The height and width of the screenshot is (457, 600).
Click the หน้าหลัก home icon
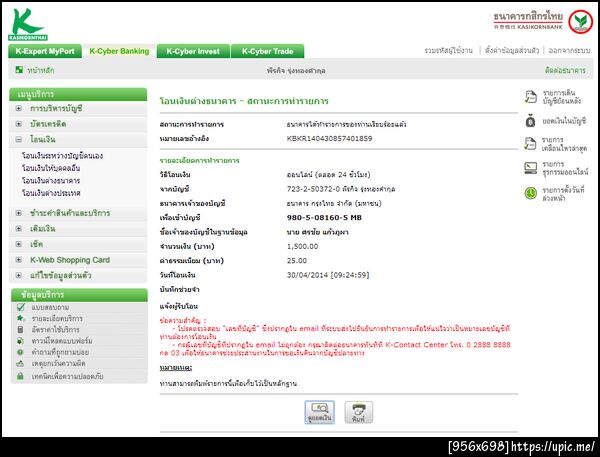click(19, 70)
